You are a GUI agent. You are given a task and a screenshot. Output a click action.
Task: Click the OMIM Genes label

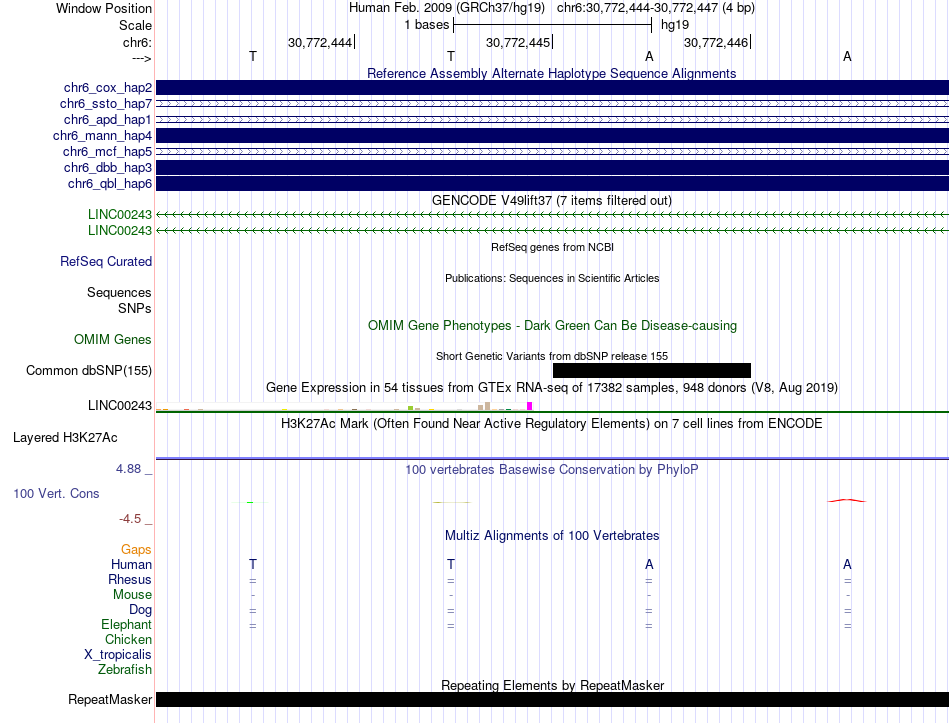point(113,339)
